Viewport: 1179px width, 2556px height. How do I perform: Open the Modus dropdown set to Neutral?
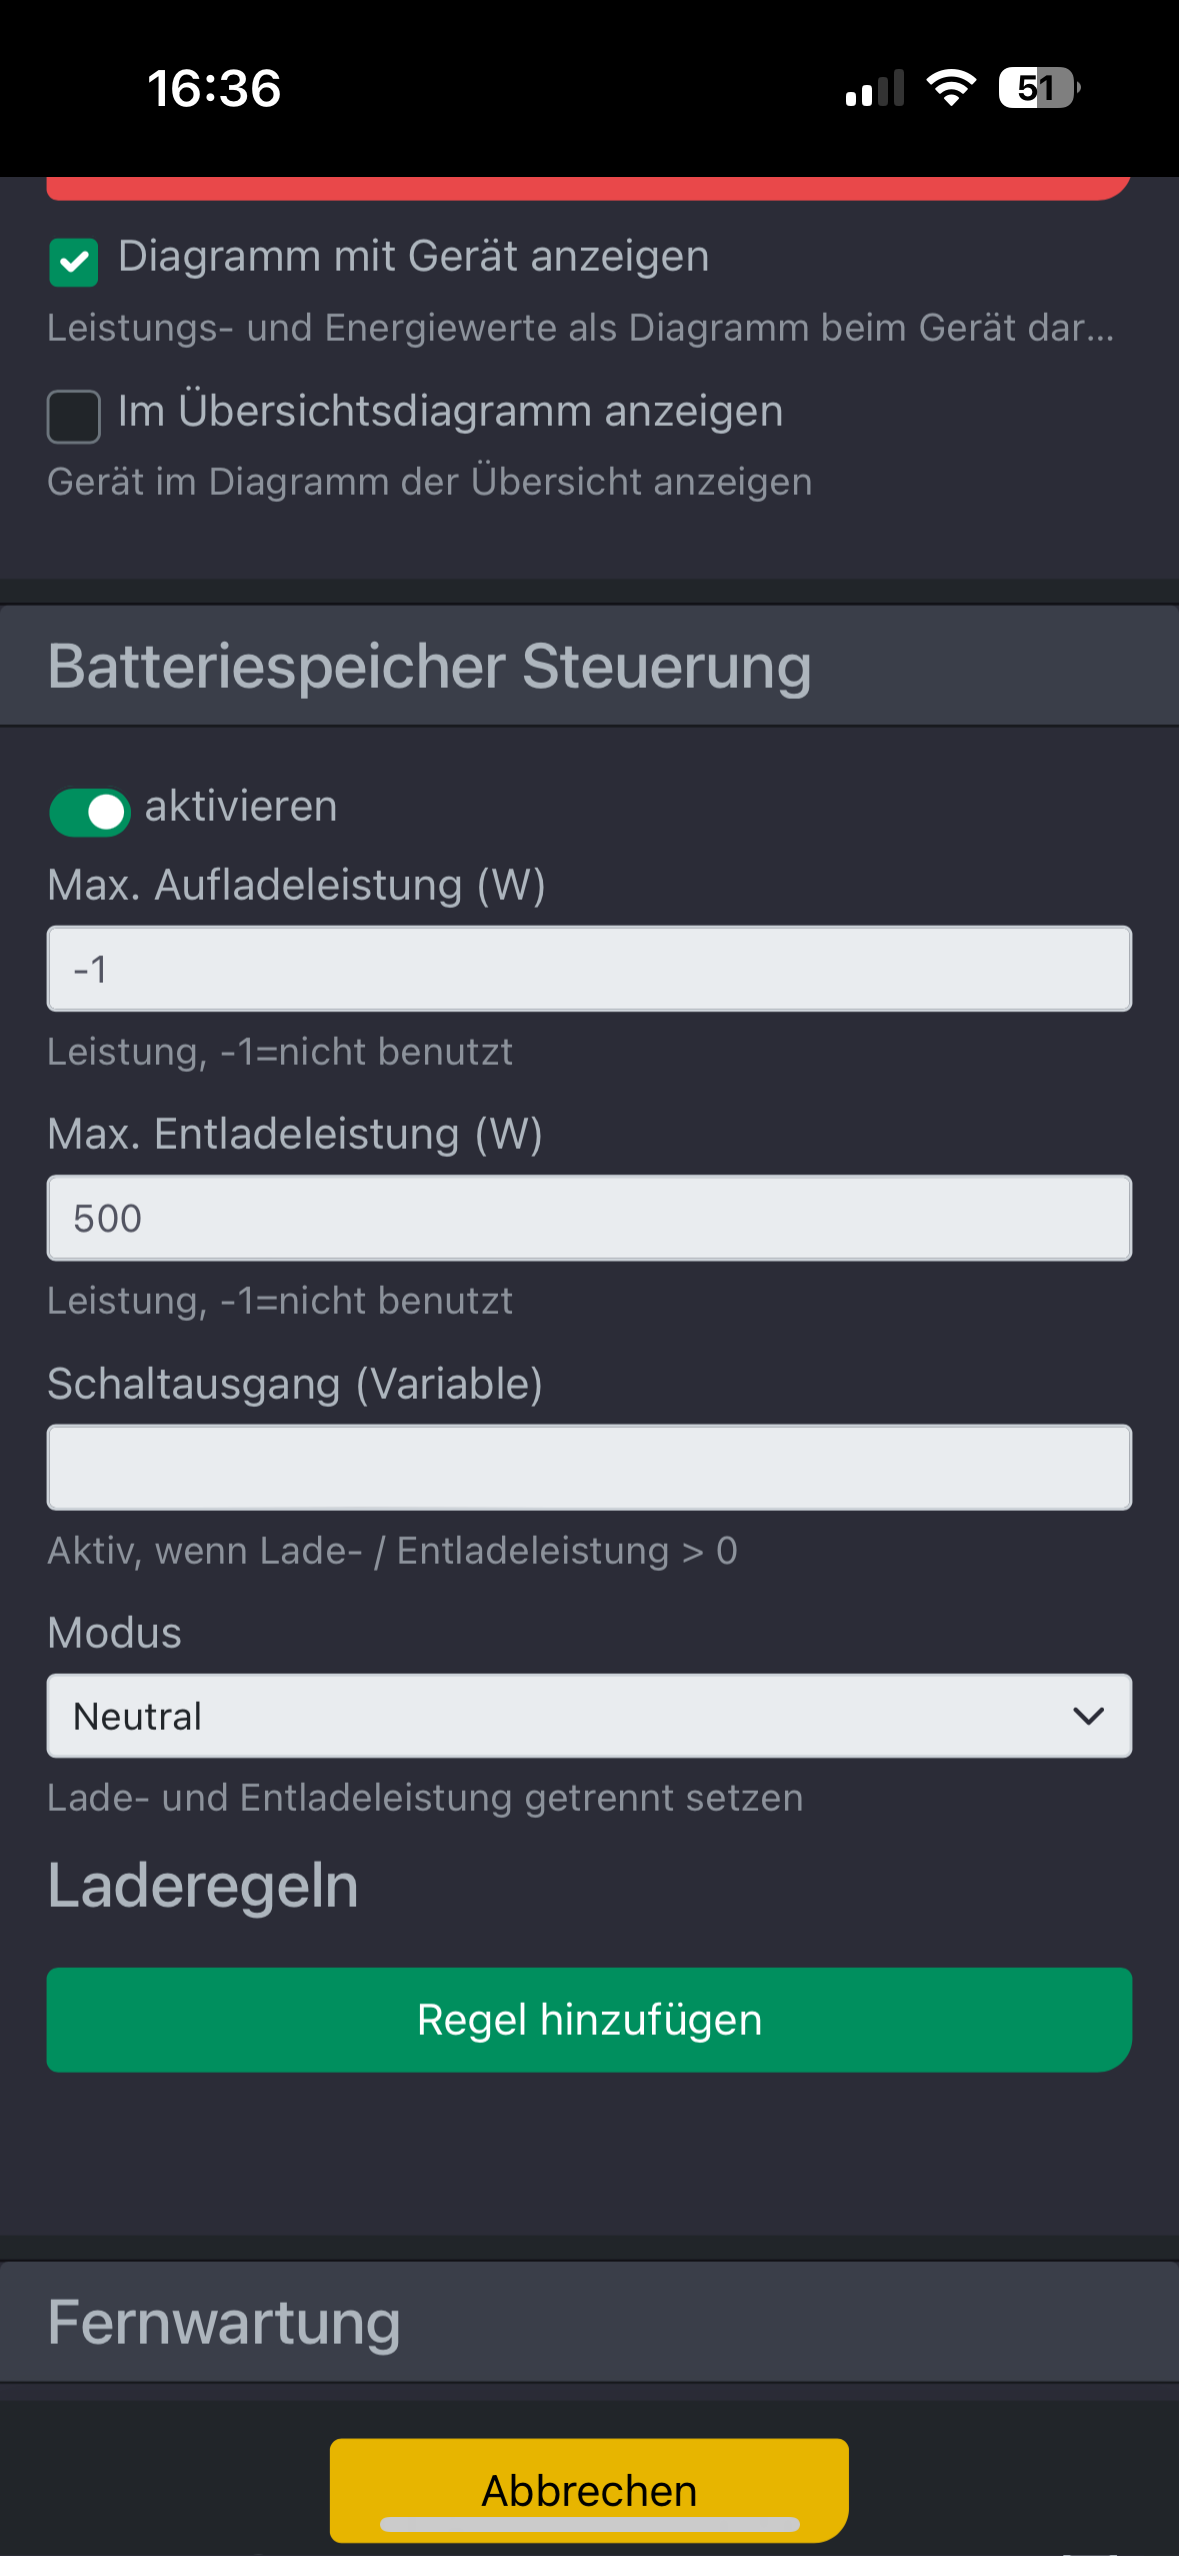(x=589, y=1716)
